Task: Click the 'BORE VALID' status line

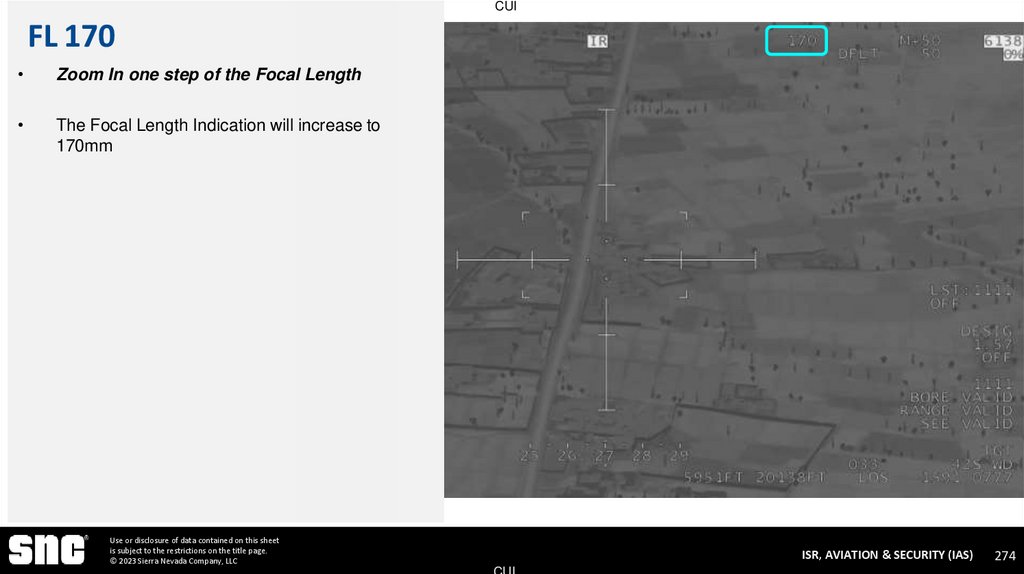Action: coord(961,397)
